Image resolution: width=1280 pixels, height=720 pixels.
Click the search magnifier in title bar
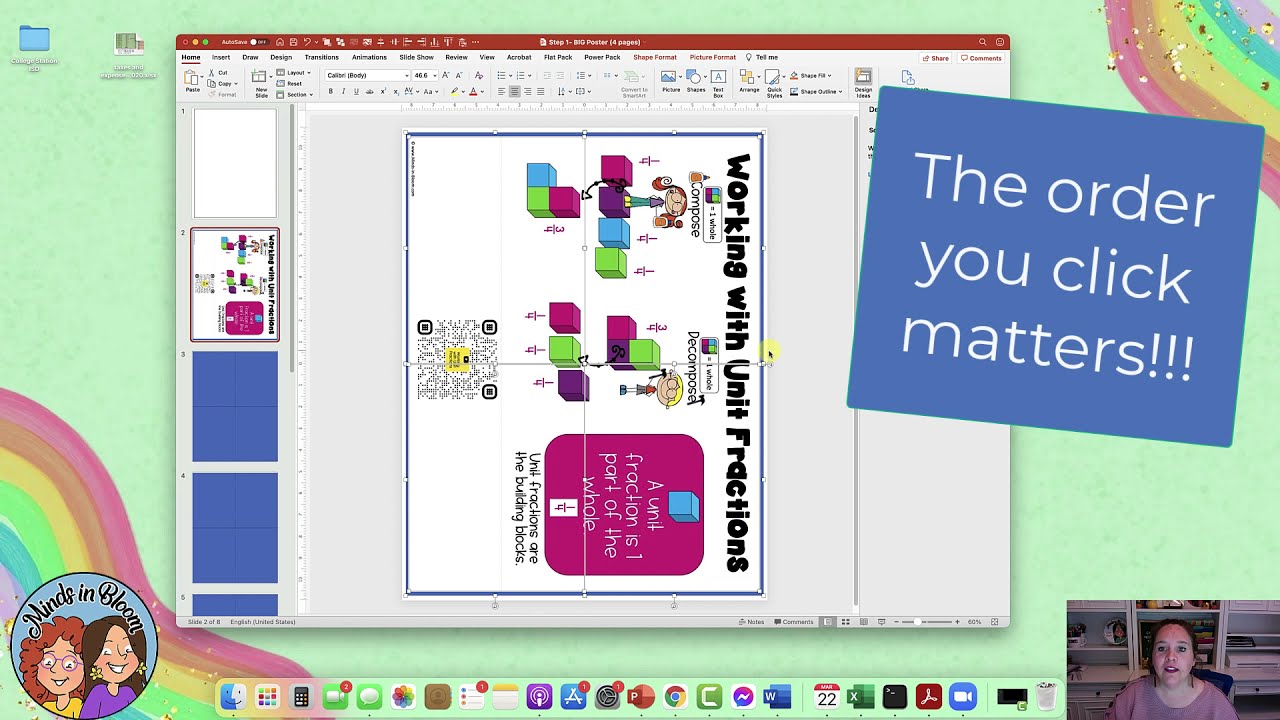pyautogui.click(x=983, y=42)
